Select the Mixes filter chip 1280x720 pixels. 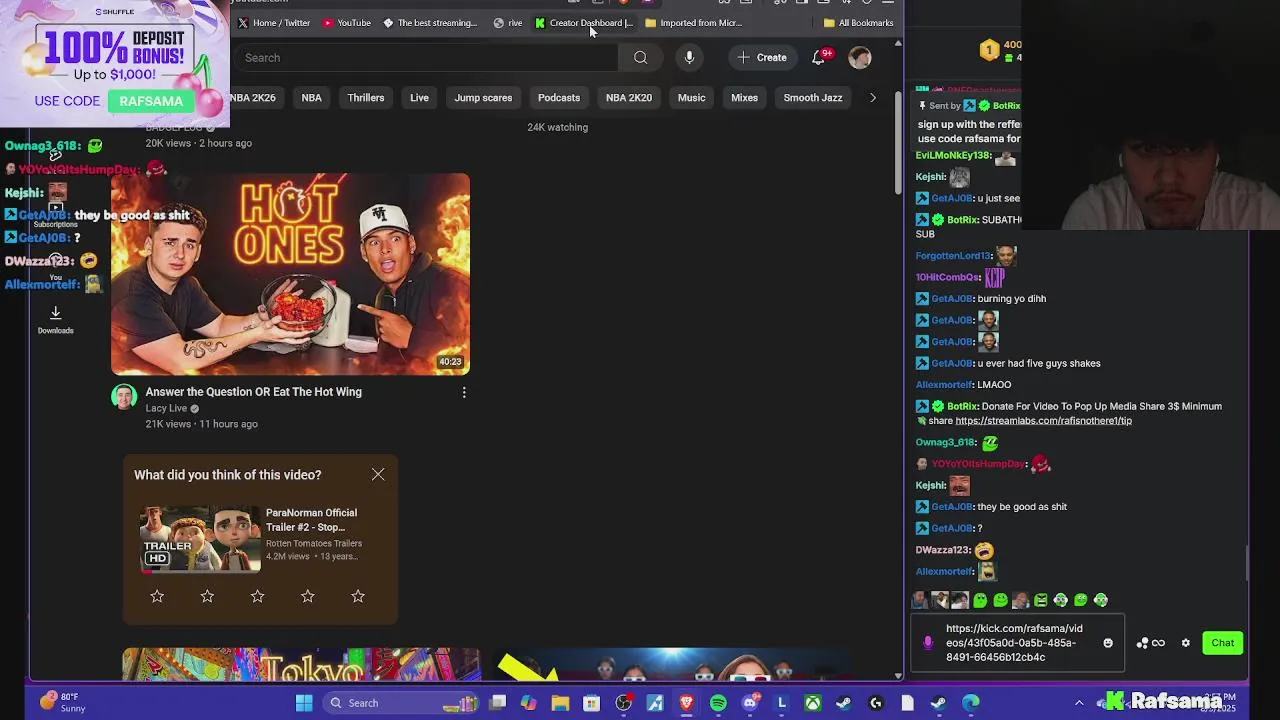point(744,98)
